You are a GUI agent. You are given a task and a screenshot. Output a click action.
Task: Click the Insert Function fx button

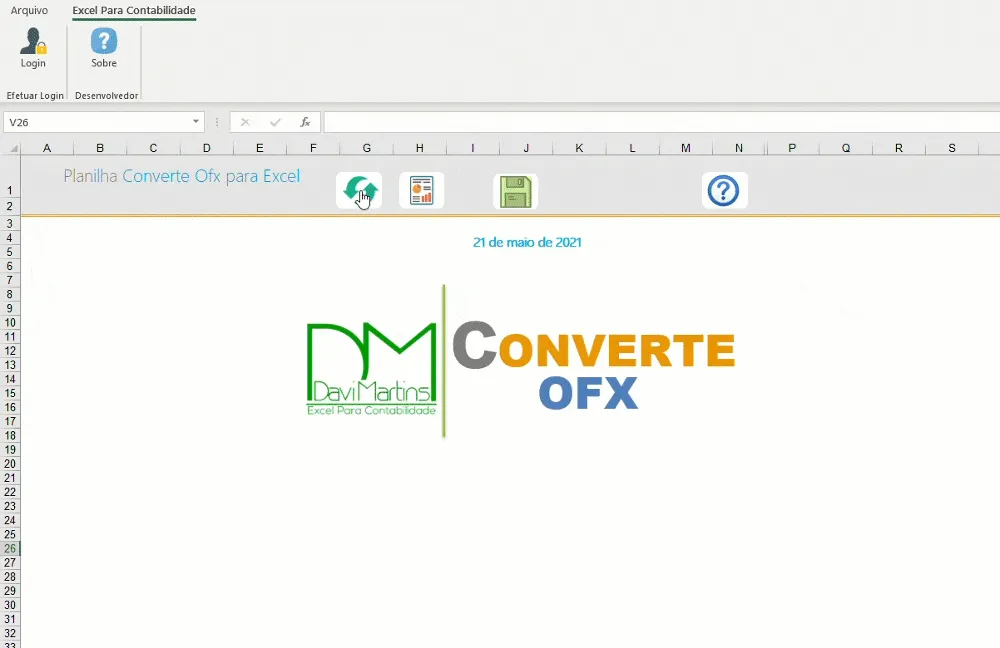[305, 122]
